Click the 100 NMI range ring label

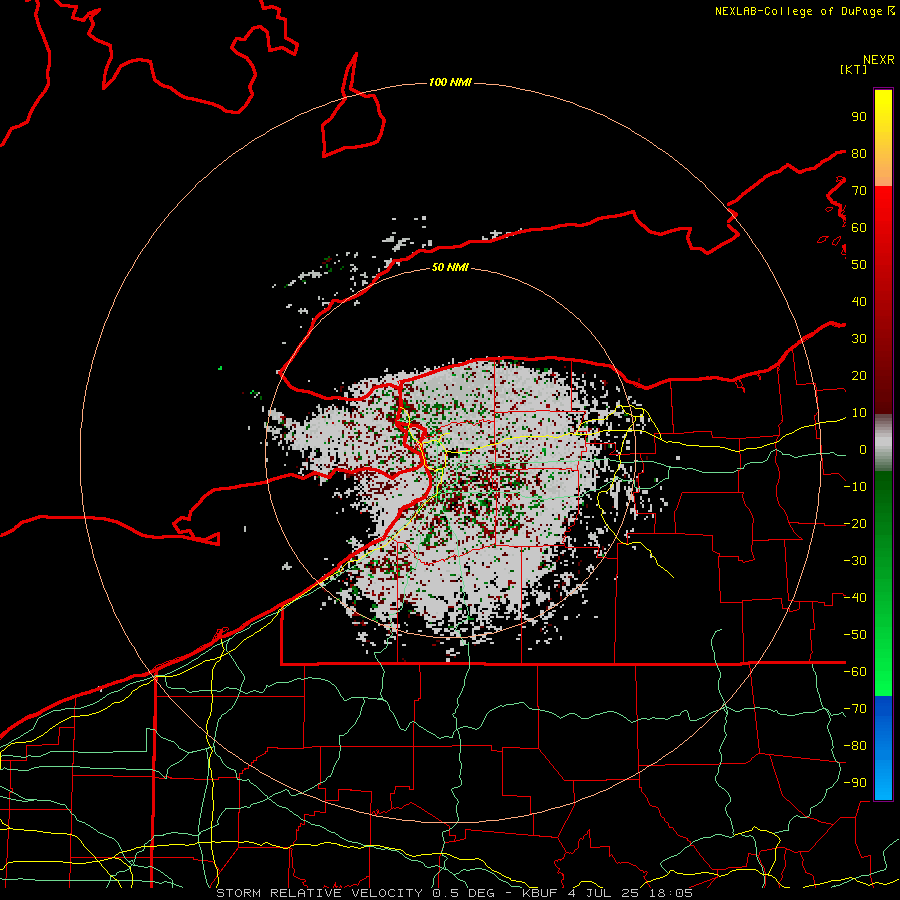pyautogui.click(x=450, y=83)
